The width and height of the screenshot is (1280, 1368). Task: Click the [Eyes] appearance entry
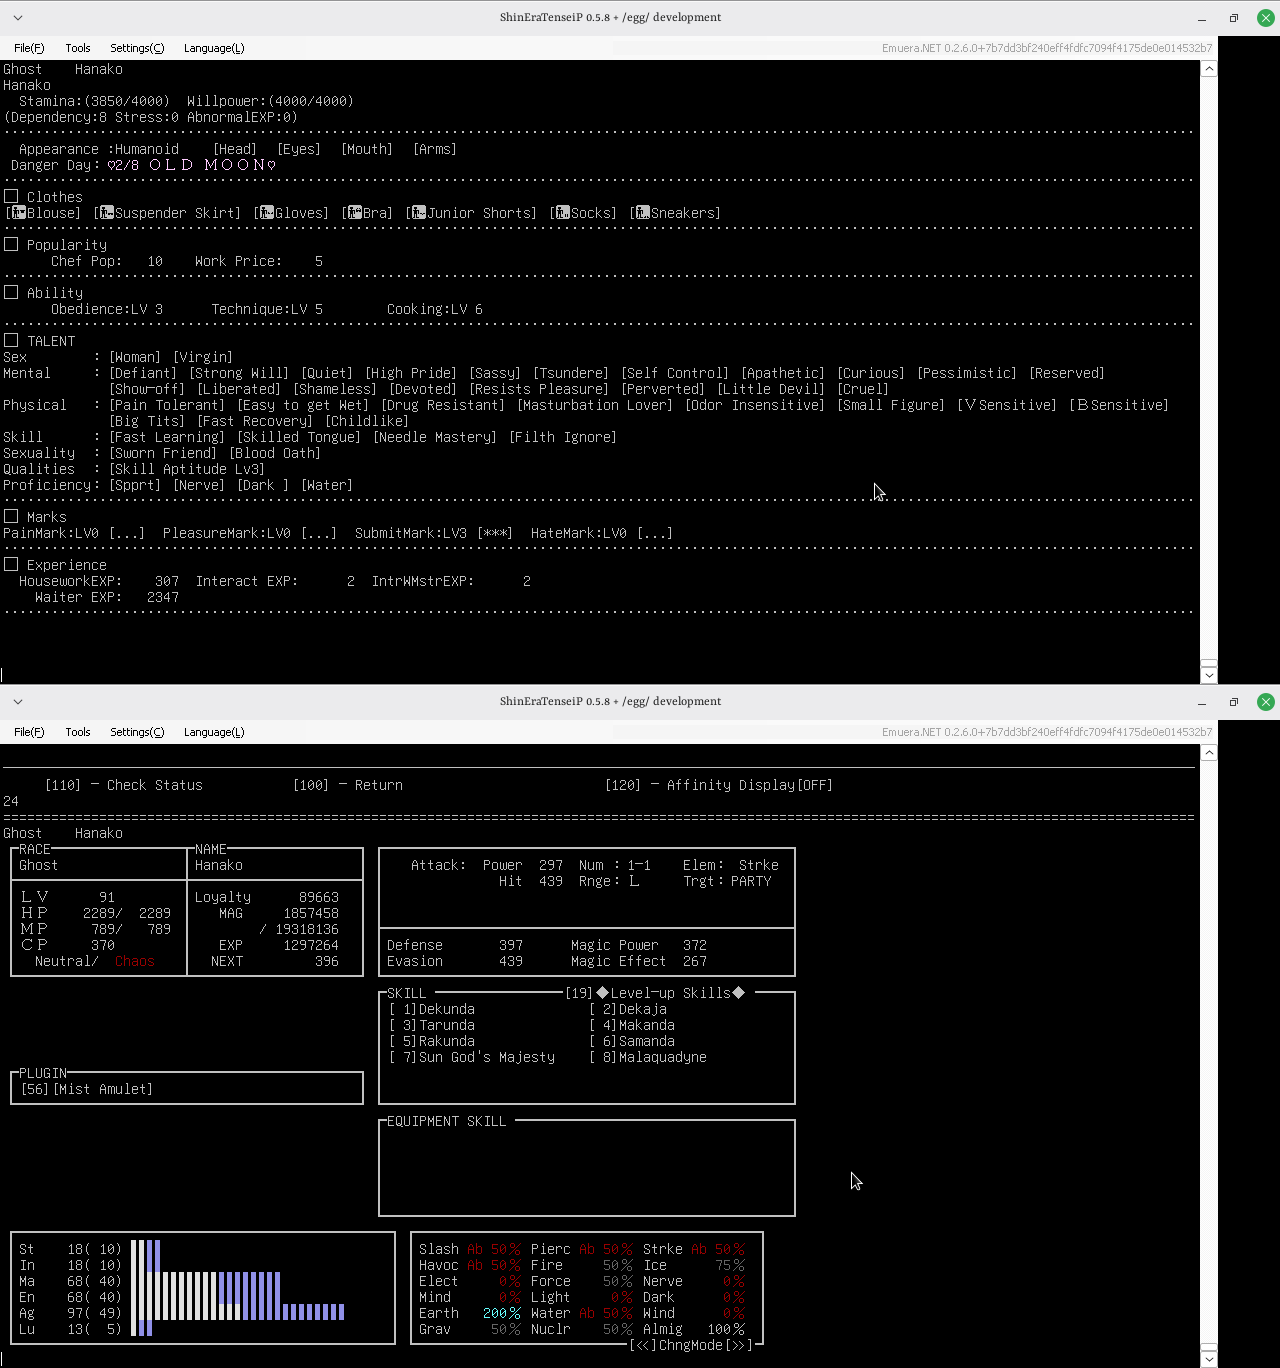299,149
